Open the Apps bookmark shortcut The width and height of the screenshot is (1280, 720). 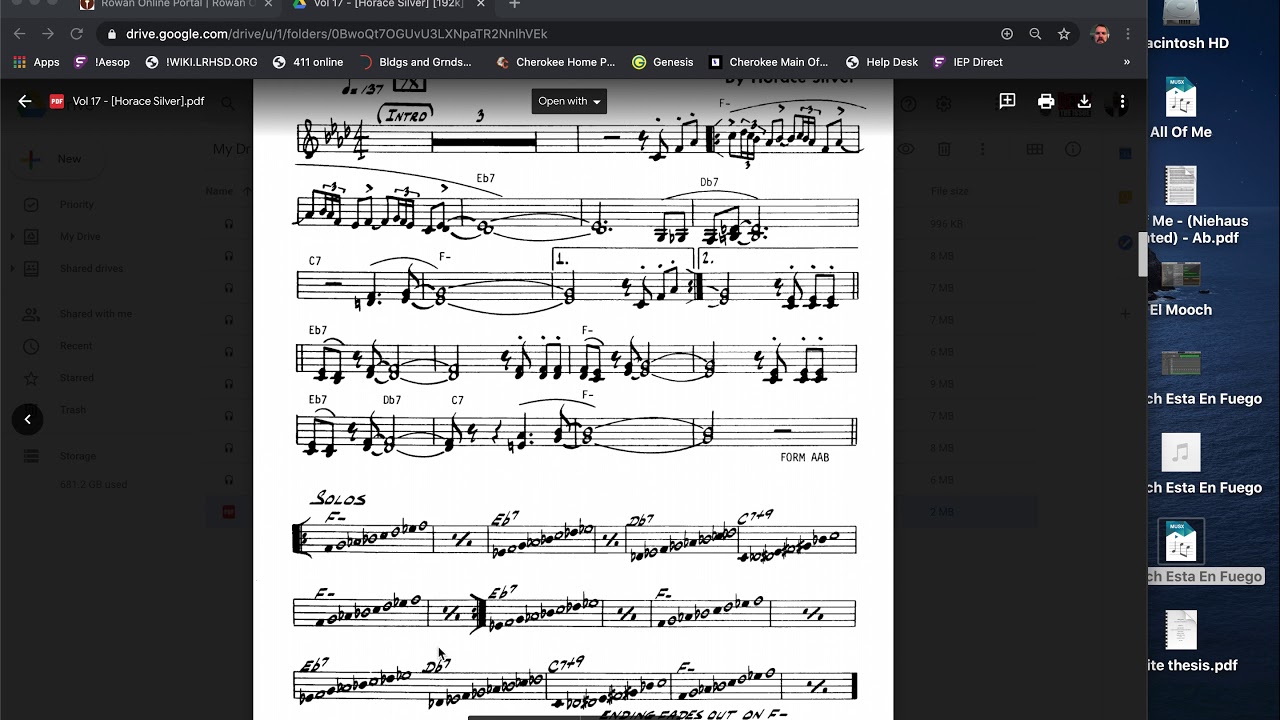[x=36, y=62]
